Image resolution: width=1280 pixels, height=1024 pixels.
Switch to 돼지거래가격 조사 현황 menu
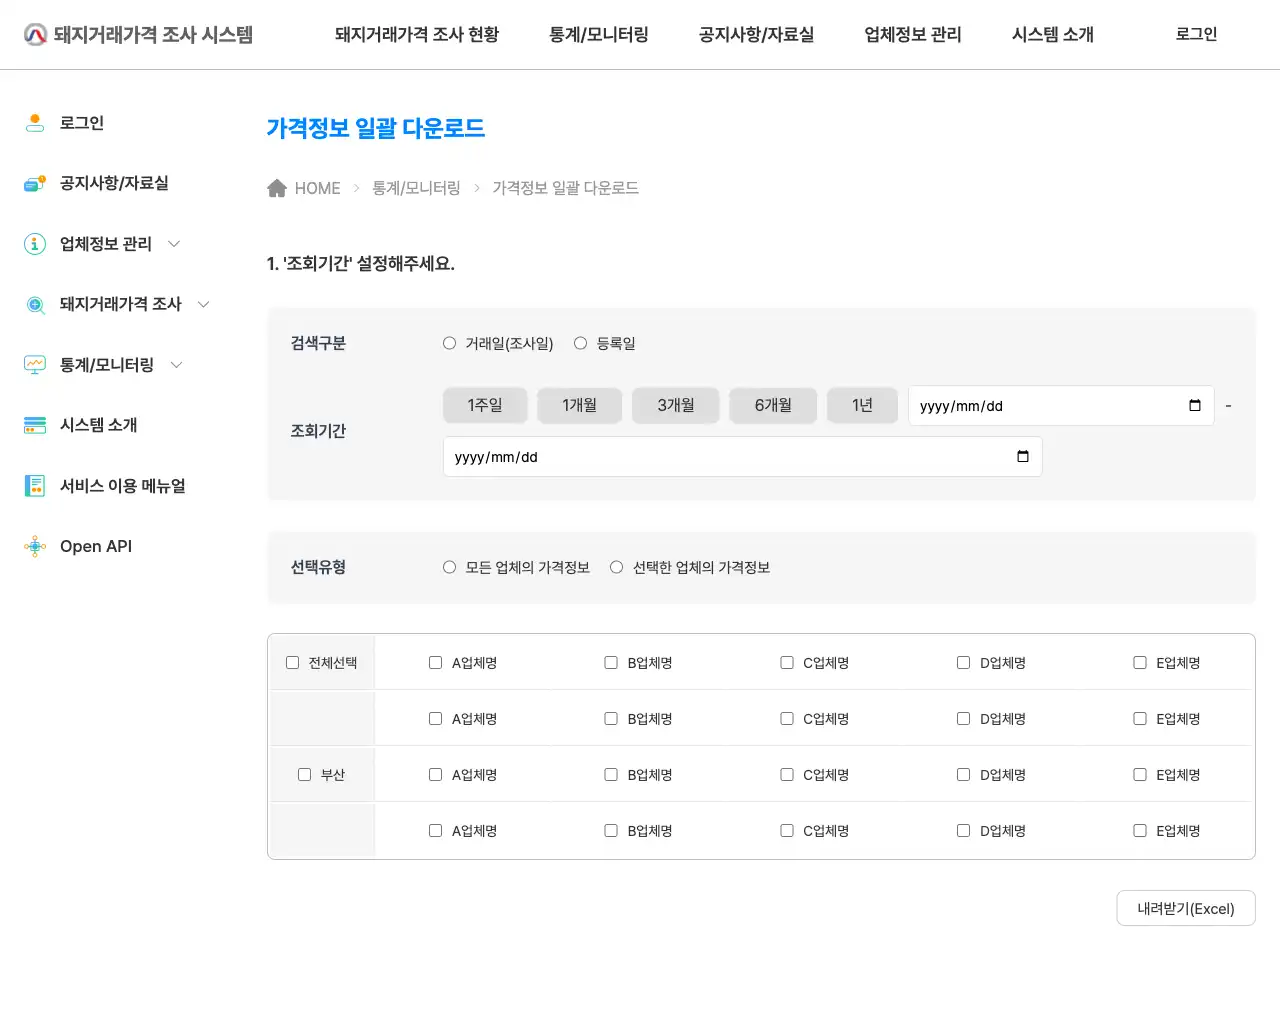click(416, 34)
